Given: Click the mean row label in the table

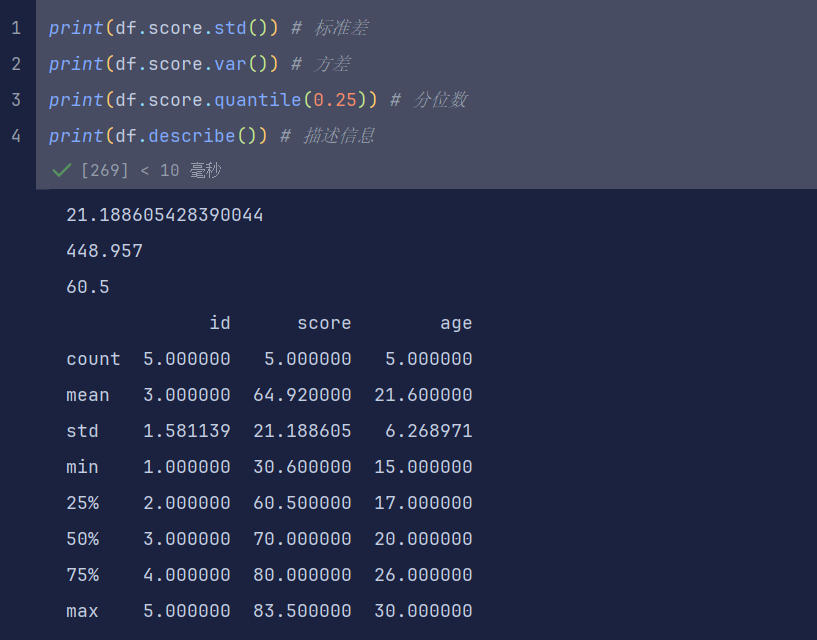Looking at the screenshot, I should point(87,394).
